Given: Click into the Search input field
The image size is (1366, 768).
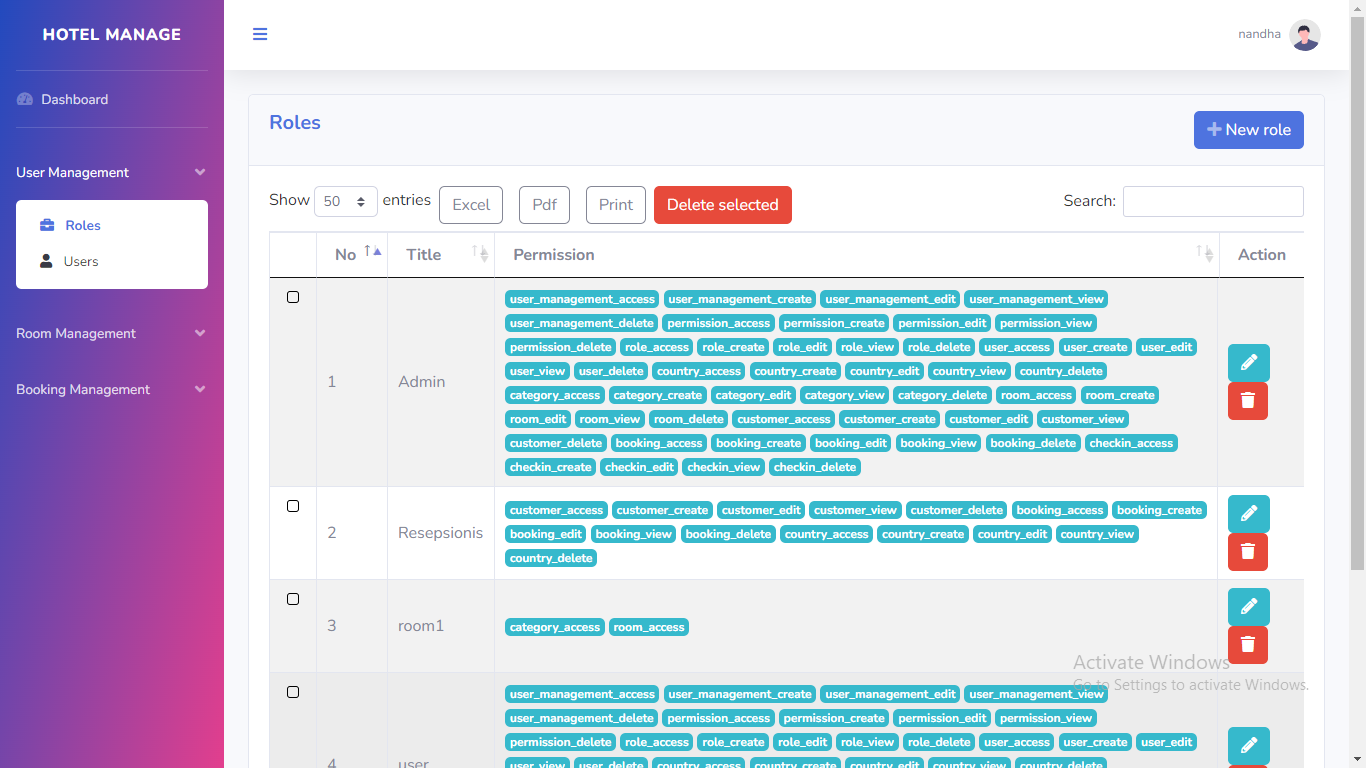Looking at the screenshot, I should coord(1212,201).
